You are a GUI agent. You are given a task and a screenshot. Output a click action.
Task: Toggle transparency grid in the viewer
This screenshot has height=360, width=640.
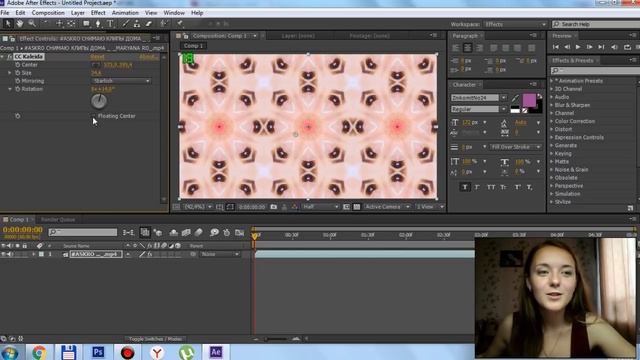pyautogui.click(x=357, y=207)
